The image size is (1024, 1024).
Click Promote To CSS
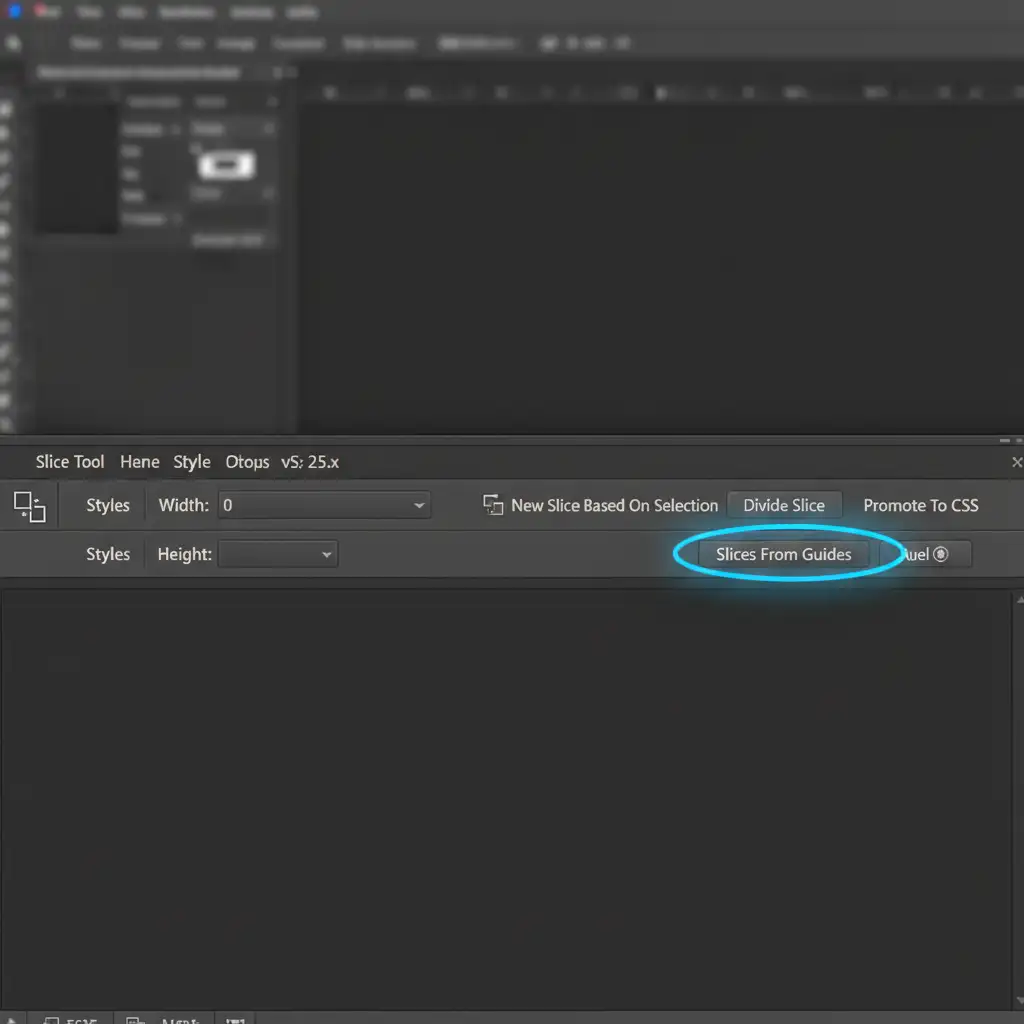tap(920, 505)
